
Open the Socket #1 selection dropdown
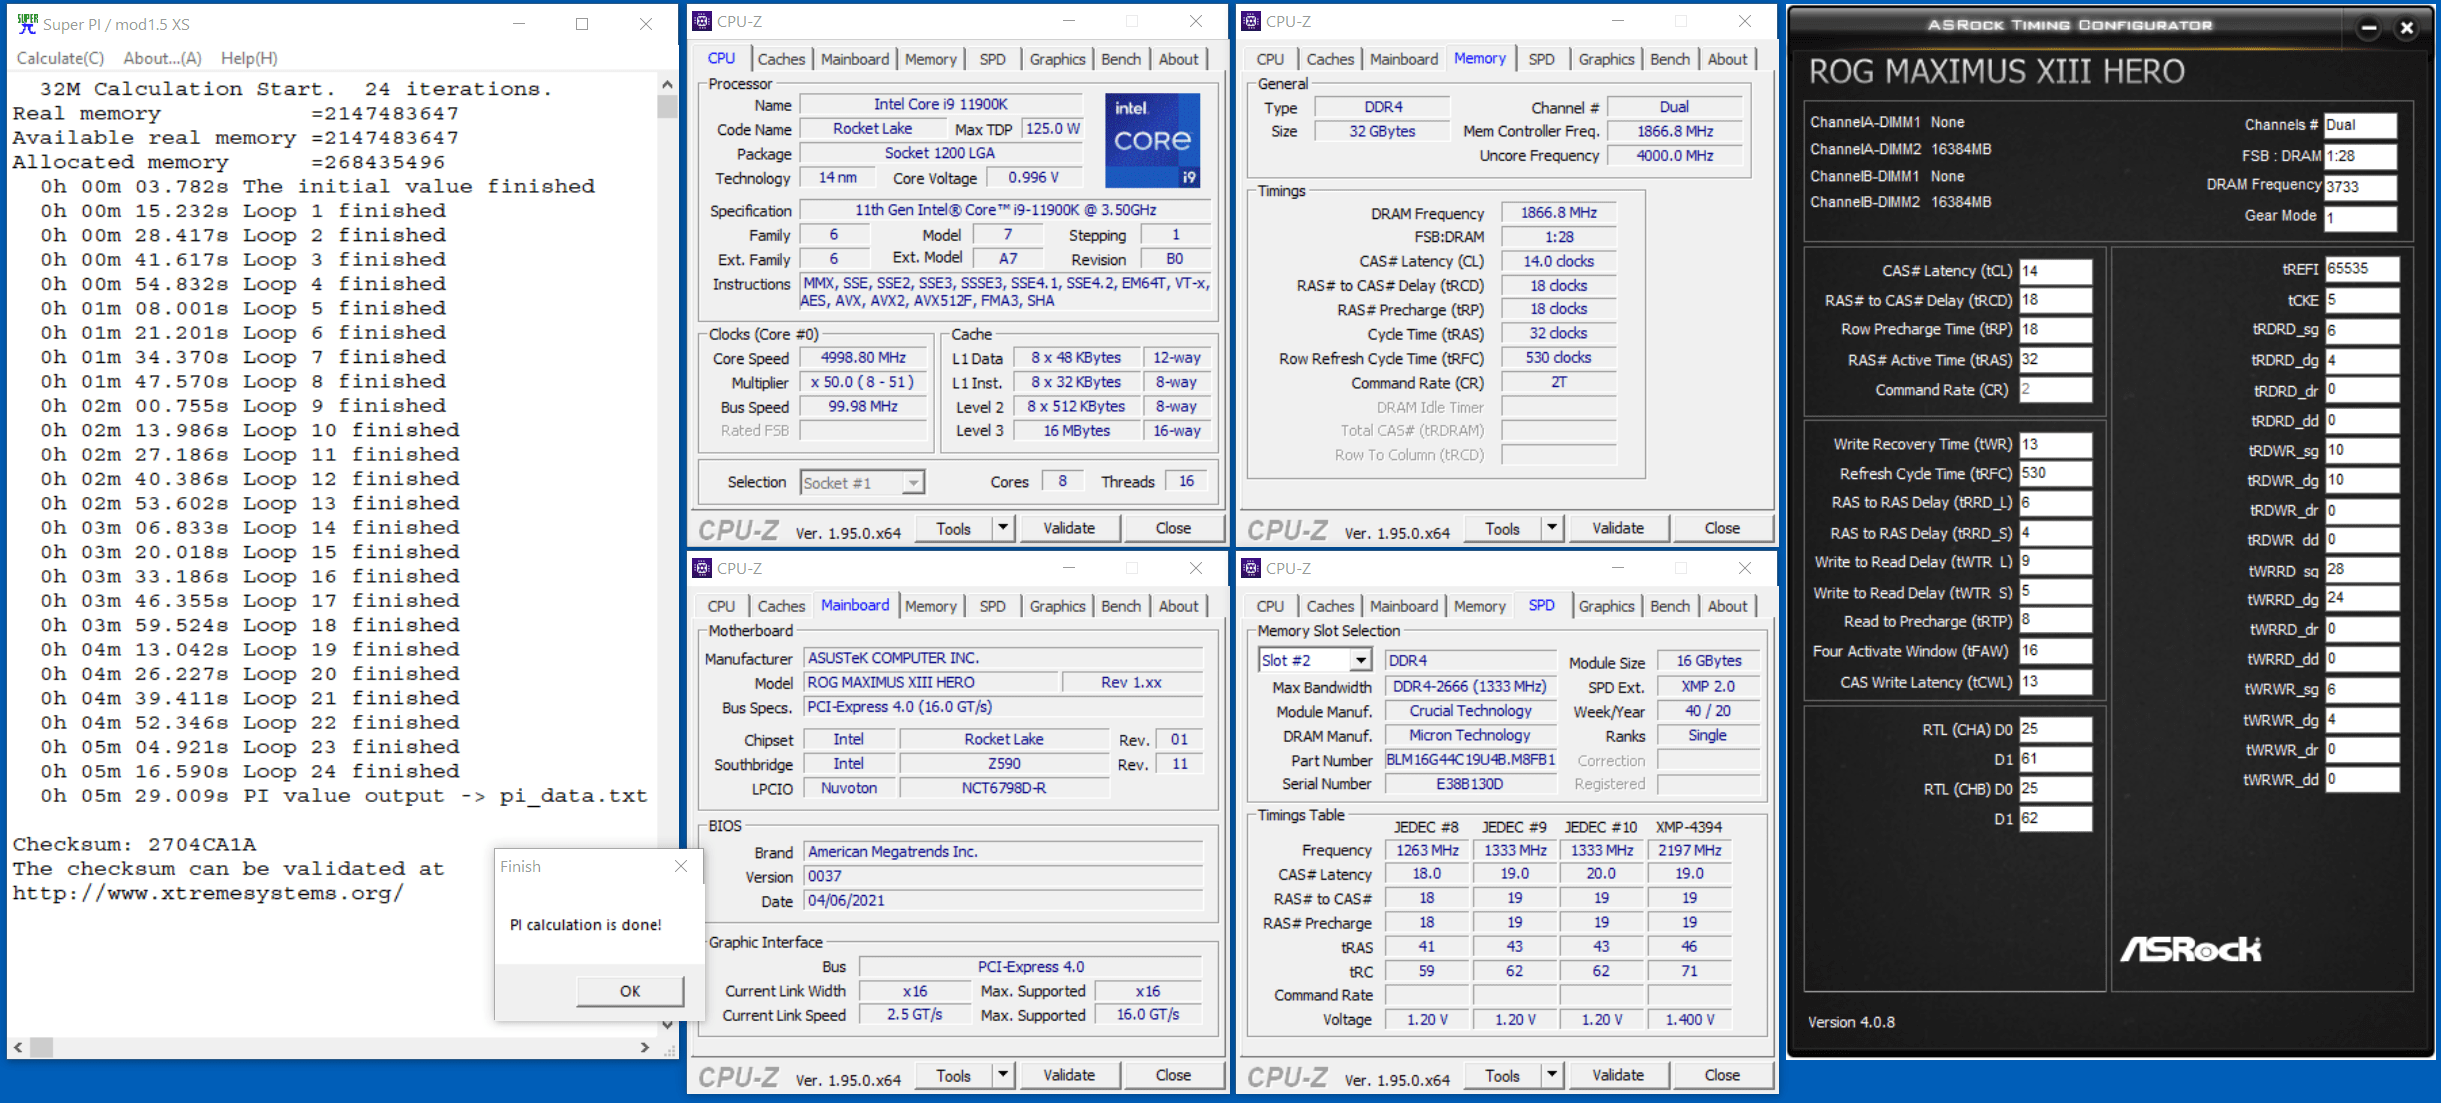(912, 483)
